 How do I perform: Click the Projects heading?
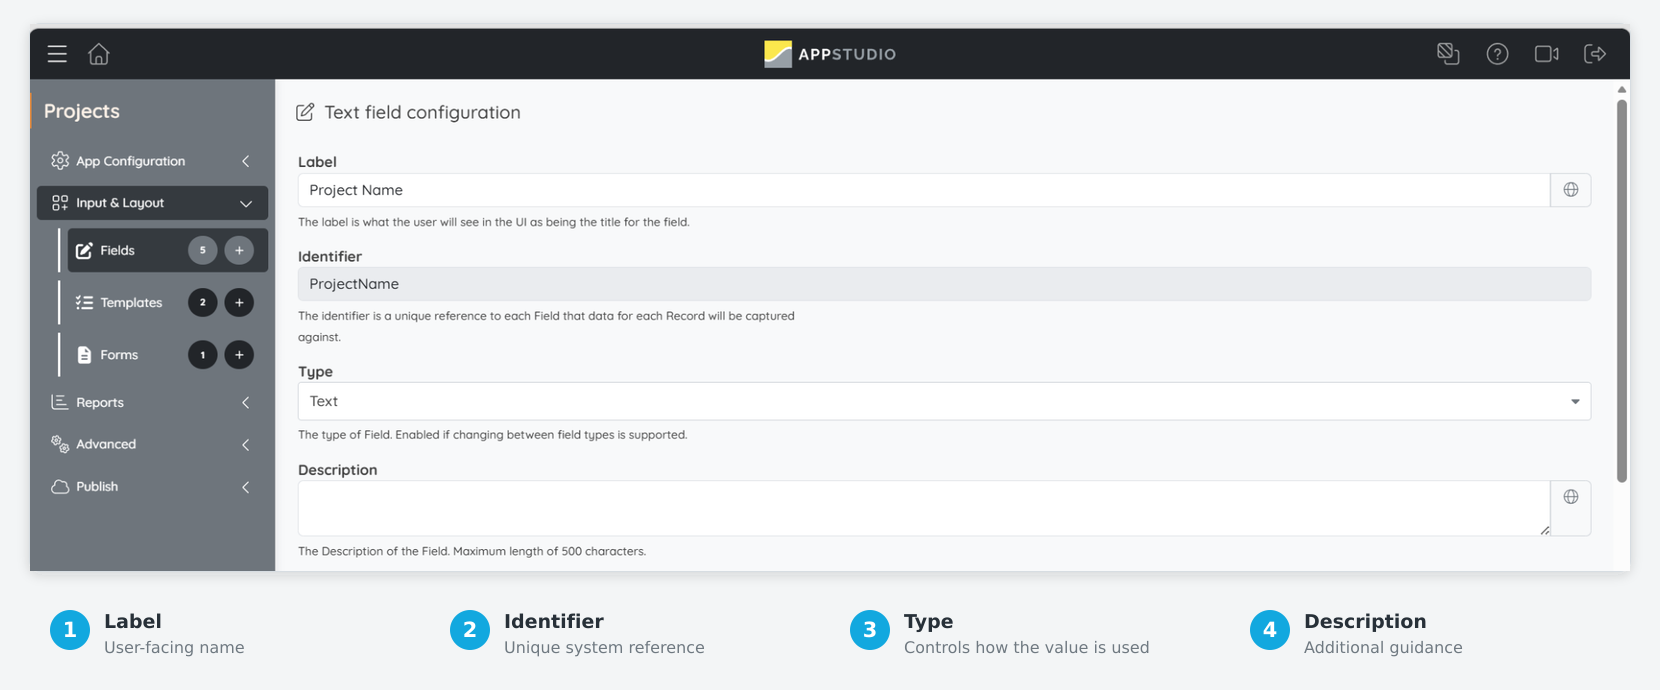point(82,111)
